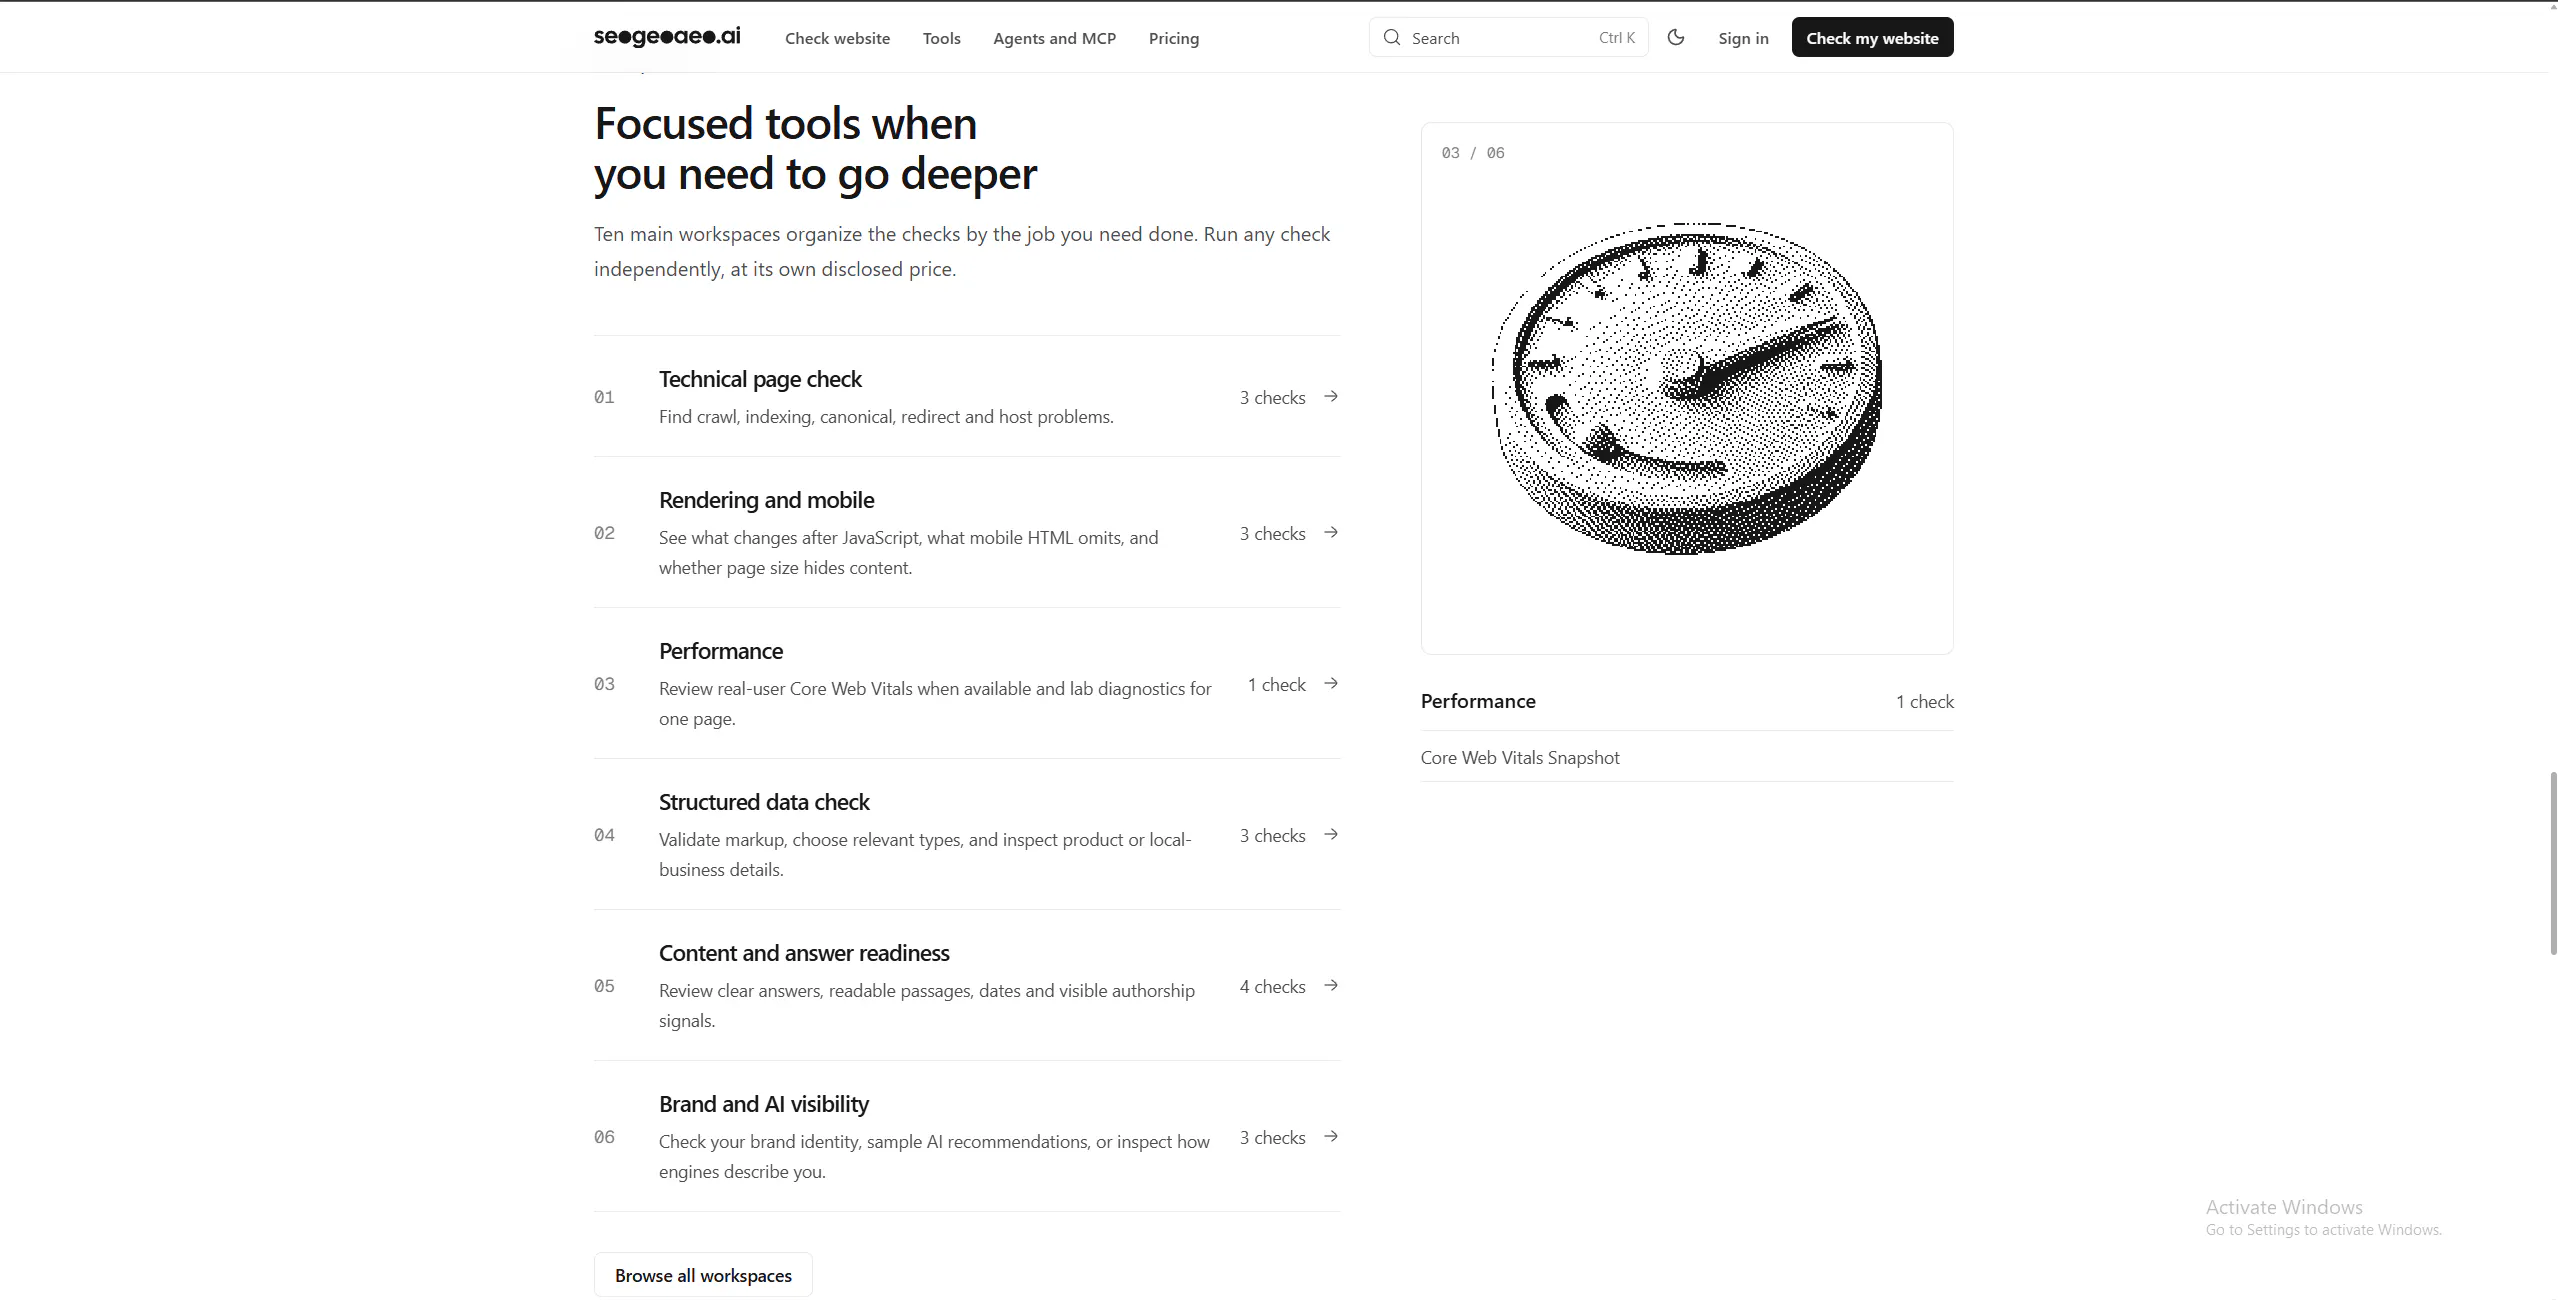Open Brand and AI visibility workspace
This screenshot has height=1300, width=2558.
pos(764,1104)
